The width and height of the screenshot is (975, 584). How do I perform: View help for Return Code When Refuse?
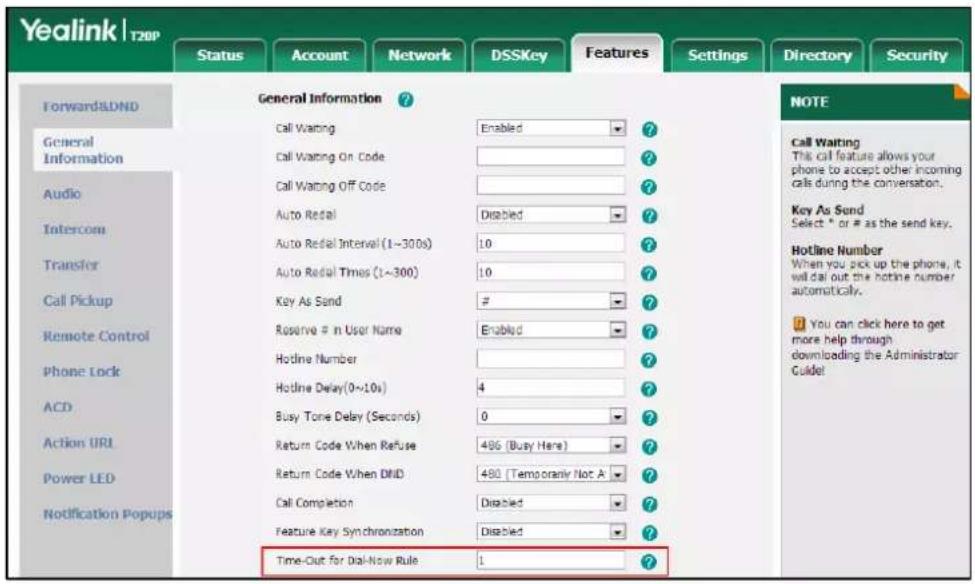649,447
